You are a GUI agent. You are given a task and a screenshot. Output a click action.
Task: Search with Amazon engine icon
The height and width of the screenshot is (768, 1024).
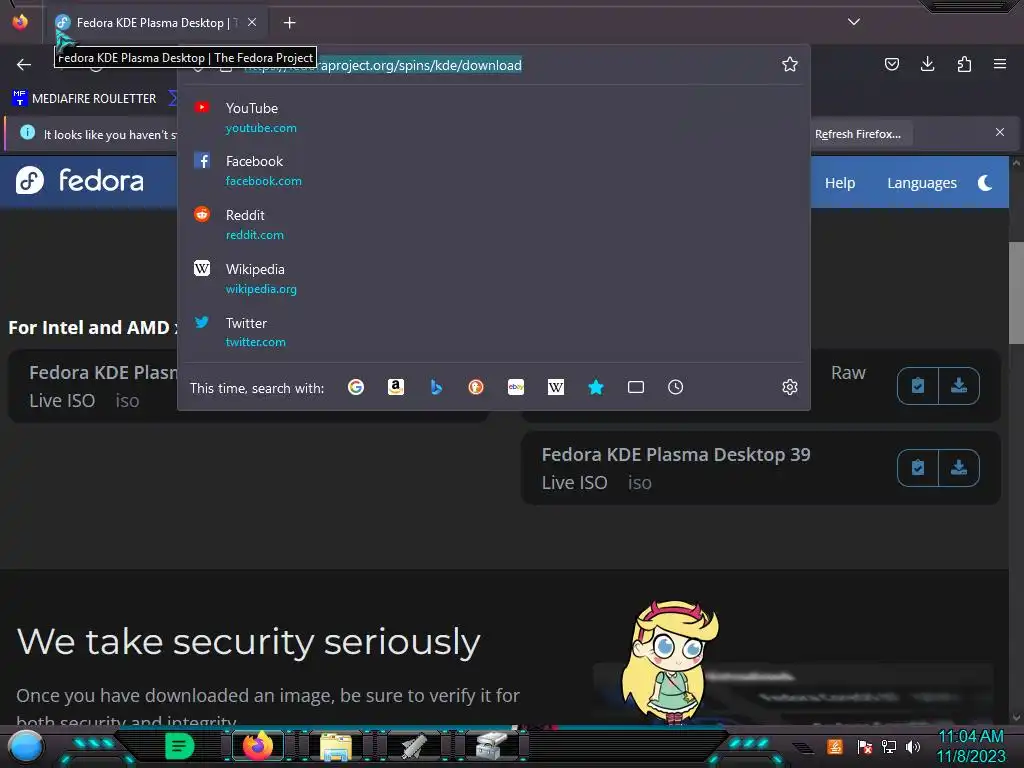coord(396,387)
